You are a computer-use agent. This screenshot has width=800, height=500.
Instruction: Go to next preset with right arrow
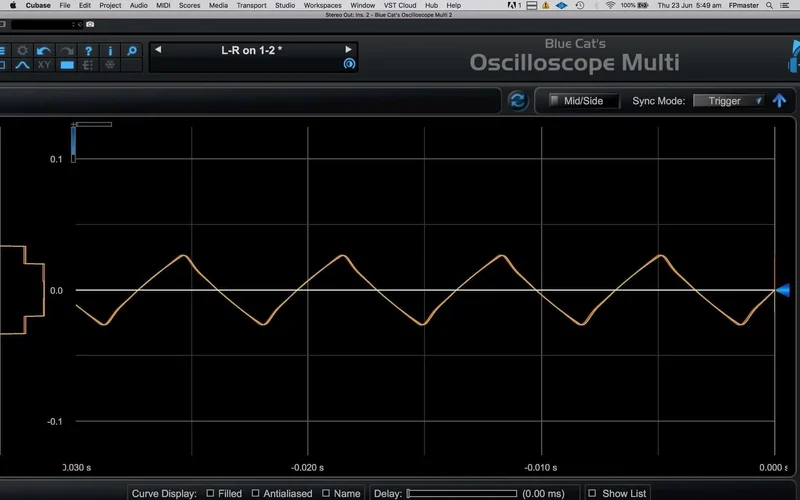[348, 49]
